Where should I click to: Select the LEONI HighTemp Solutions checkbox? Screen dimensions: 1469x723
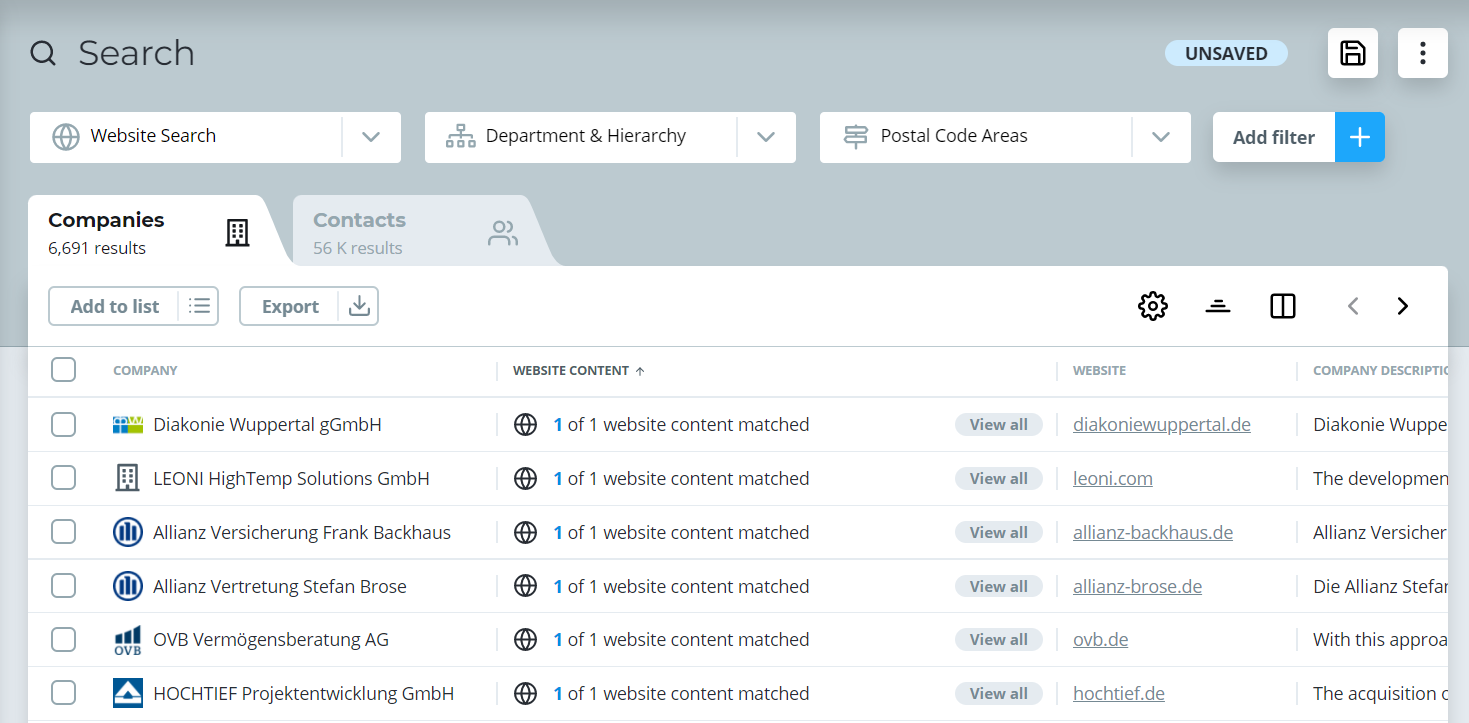pos(63,478)
